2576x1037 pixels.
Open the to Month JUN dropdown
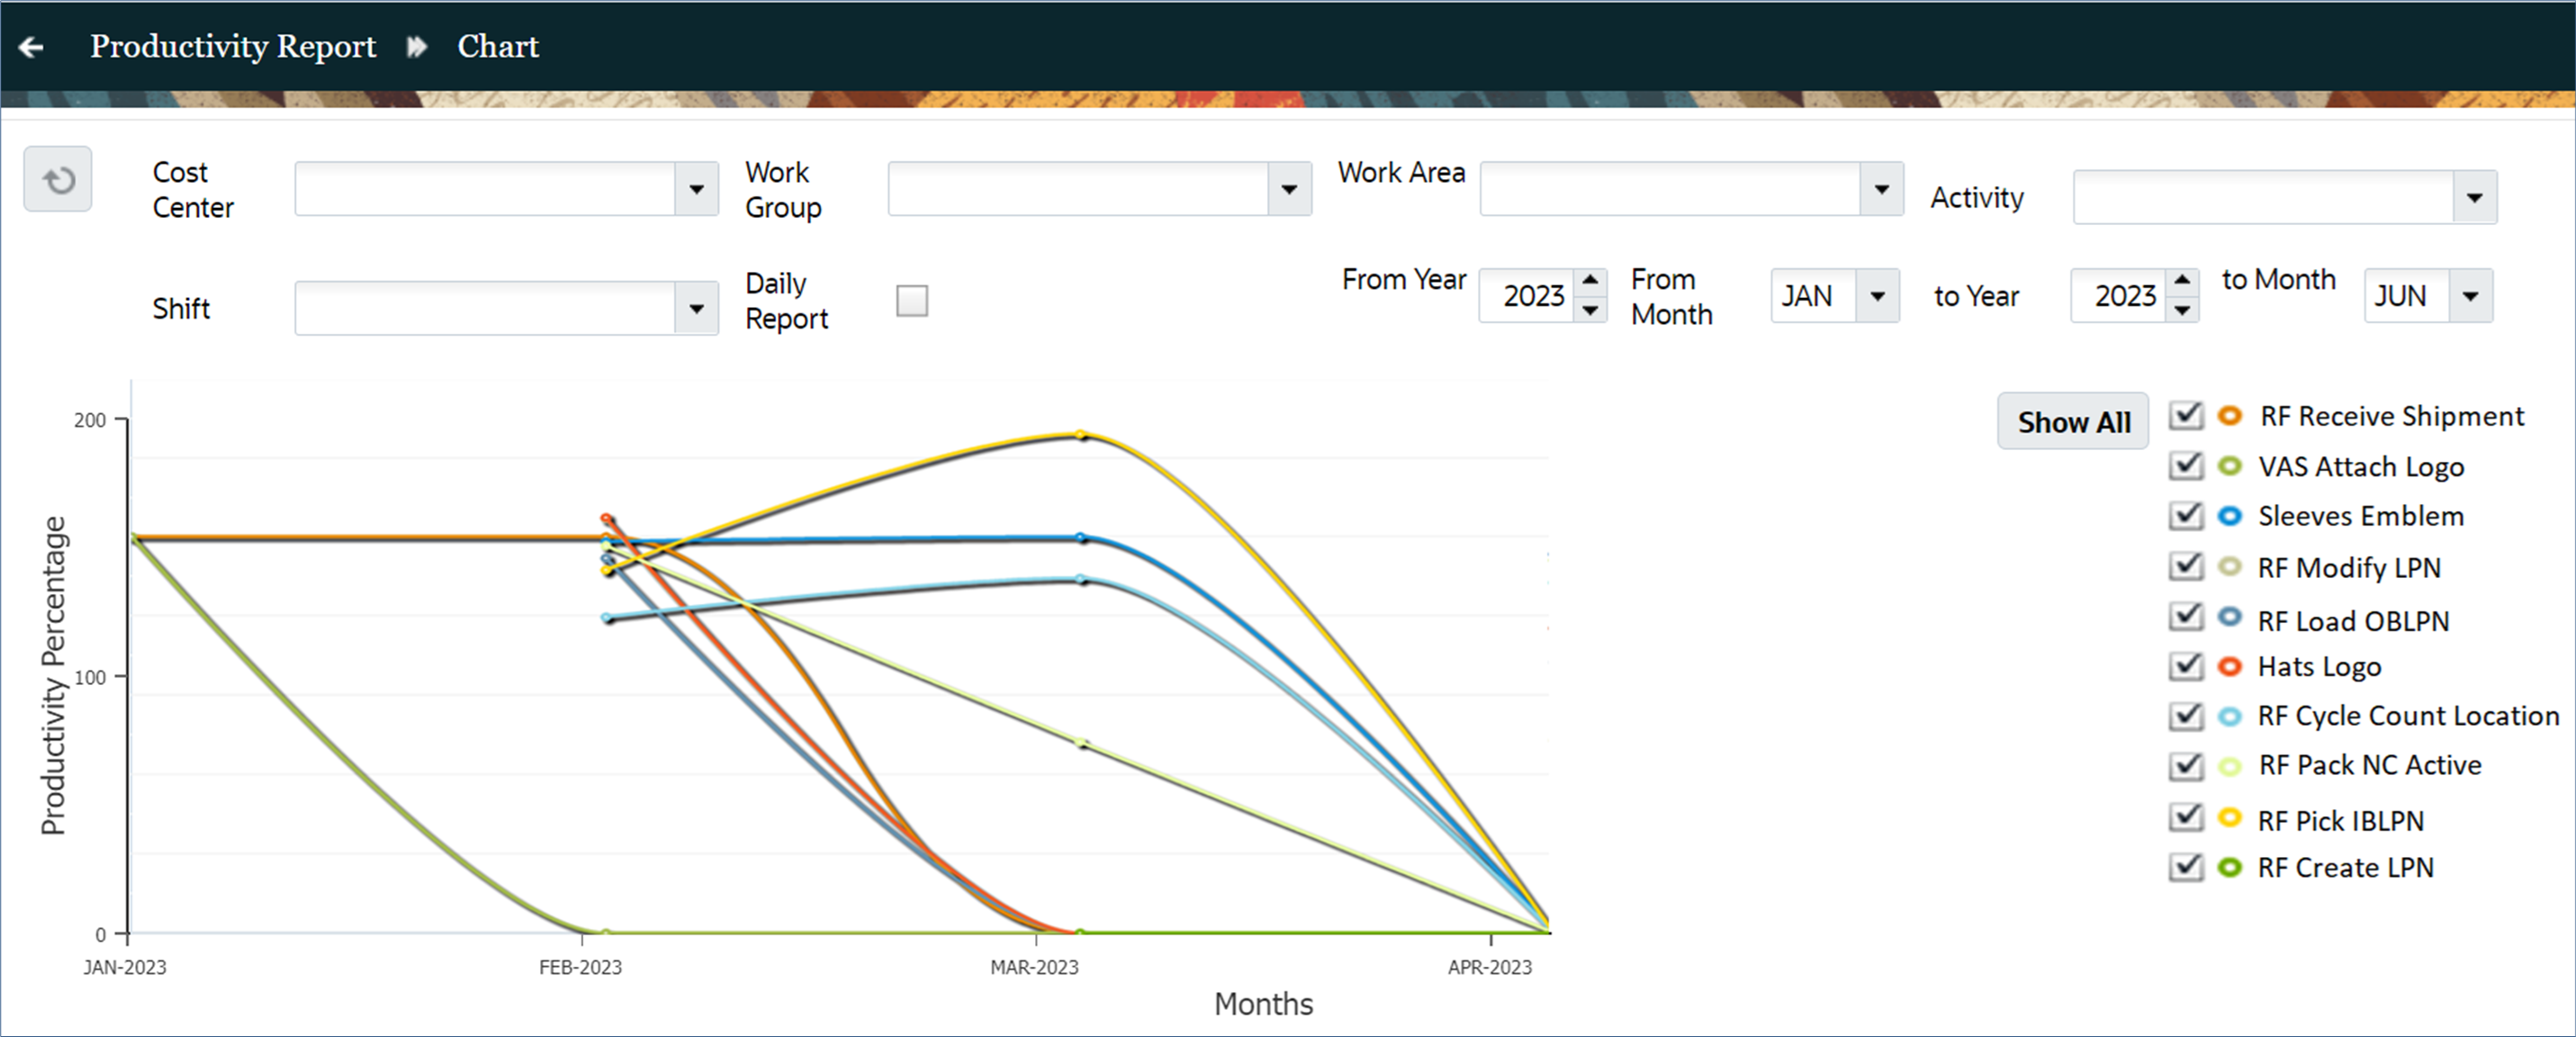pos(2470,296)
